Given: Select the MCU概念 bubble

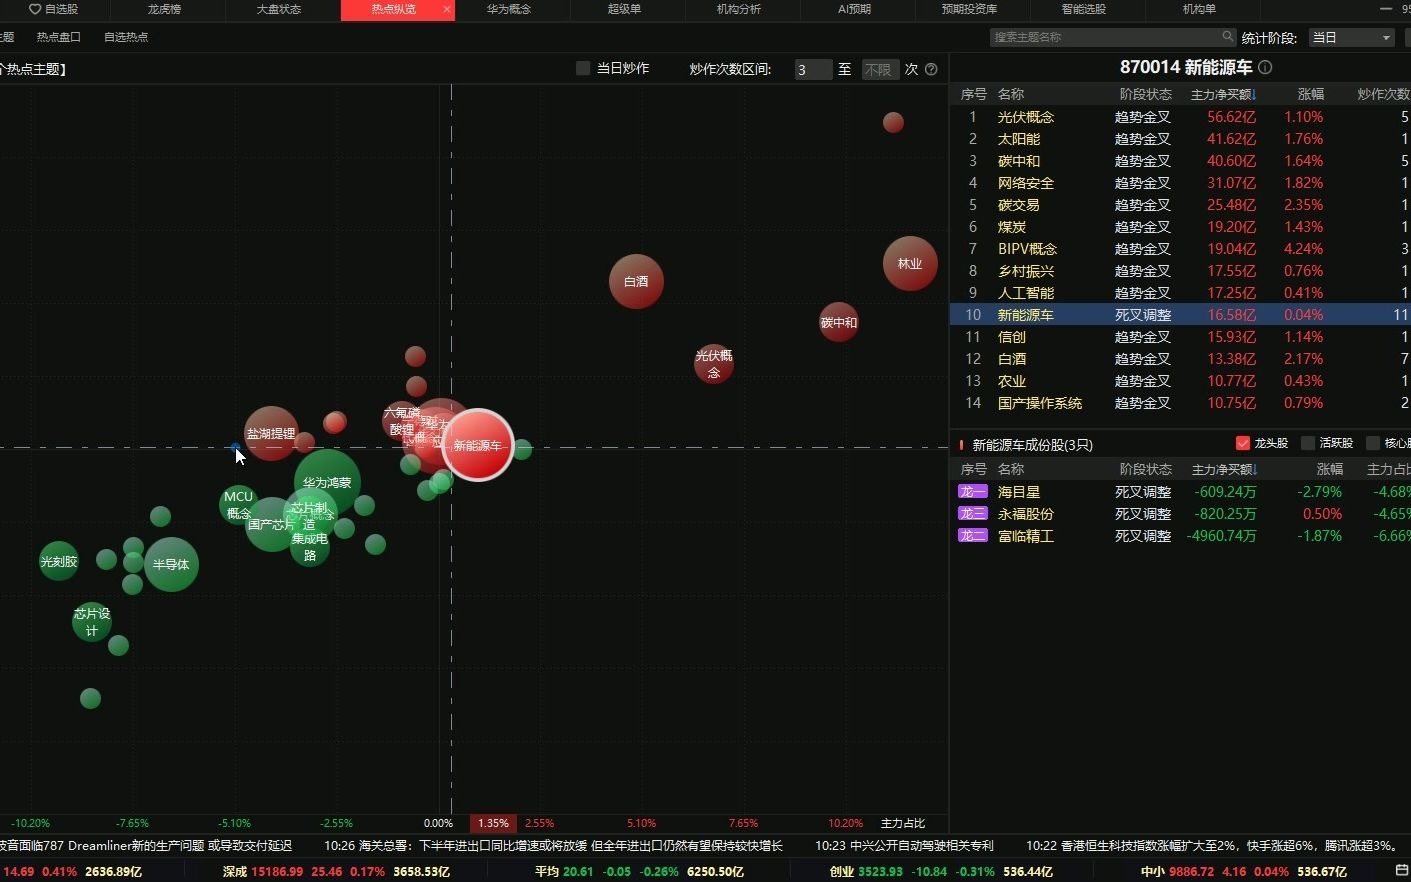Looking at the screenshot, I should (x=238, y=504).
